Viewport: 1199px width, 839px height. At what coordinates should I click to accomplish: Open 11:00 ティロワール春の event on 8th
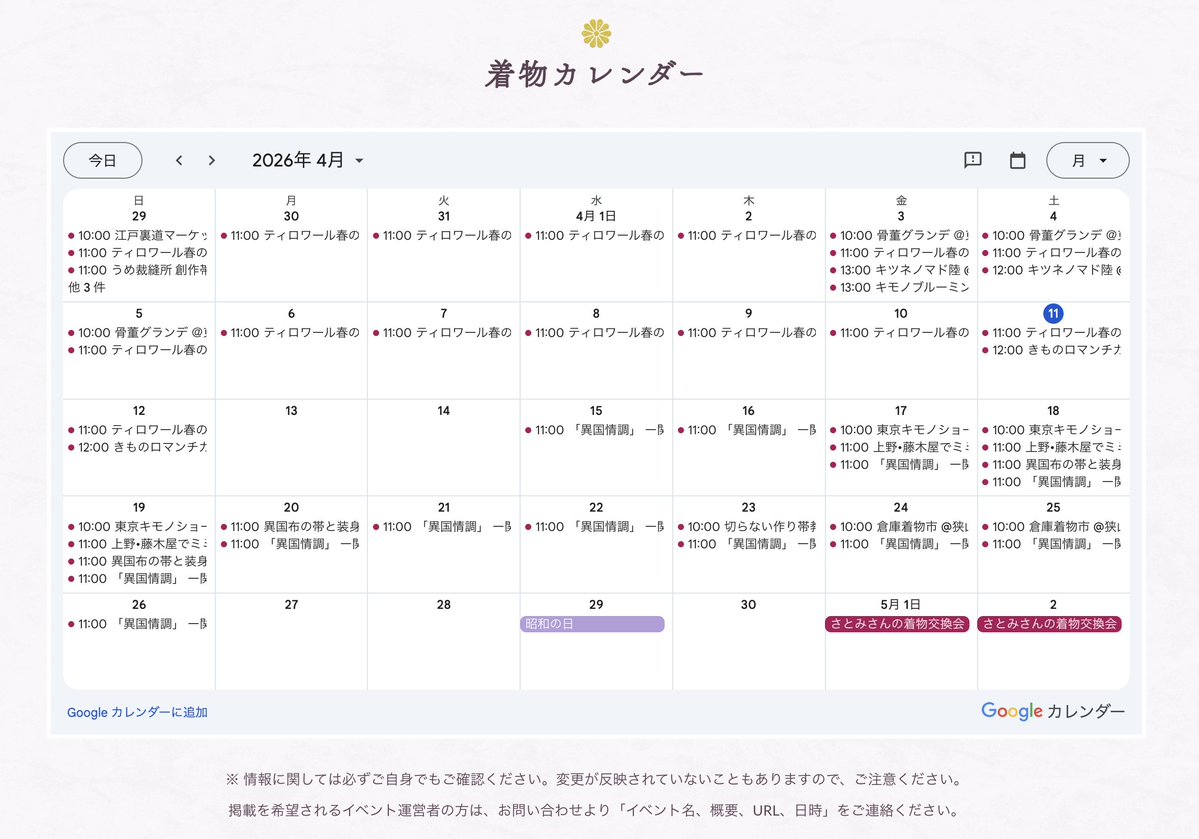[x=595, y=333]
